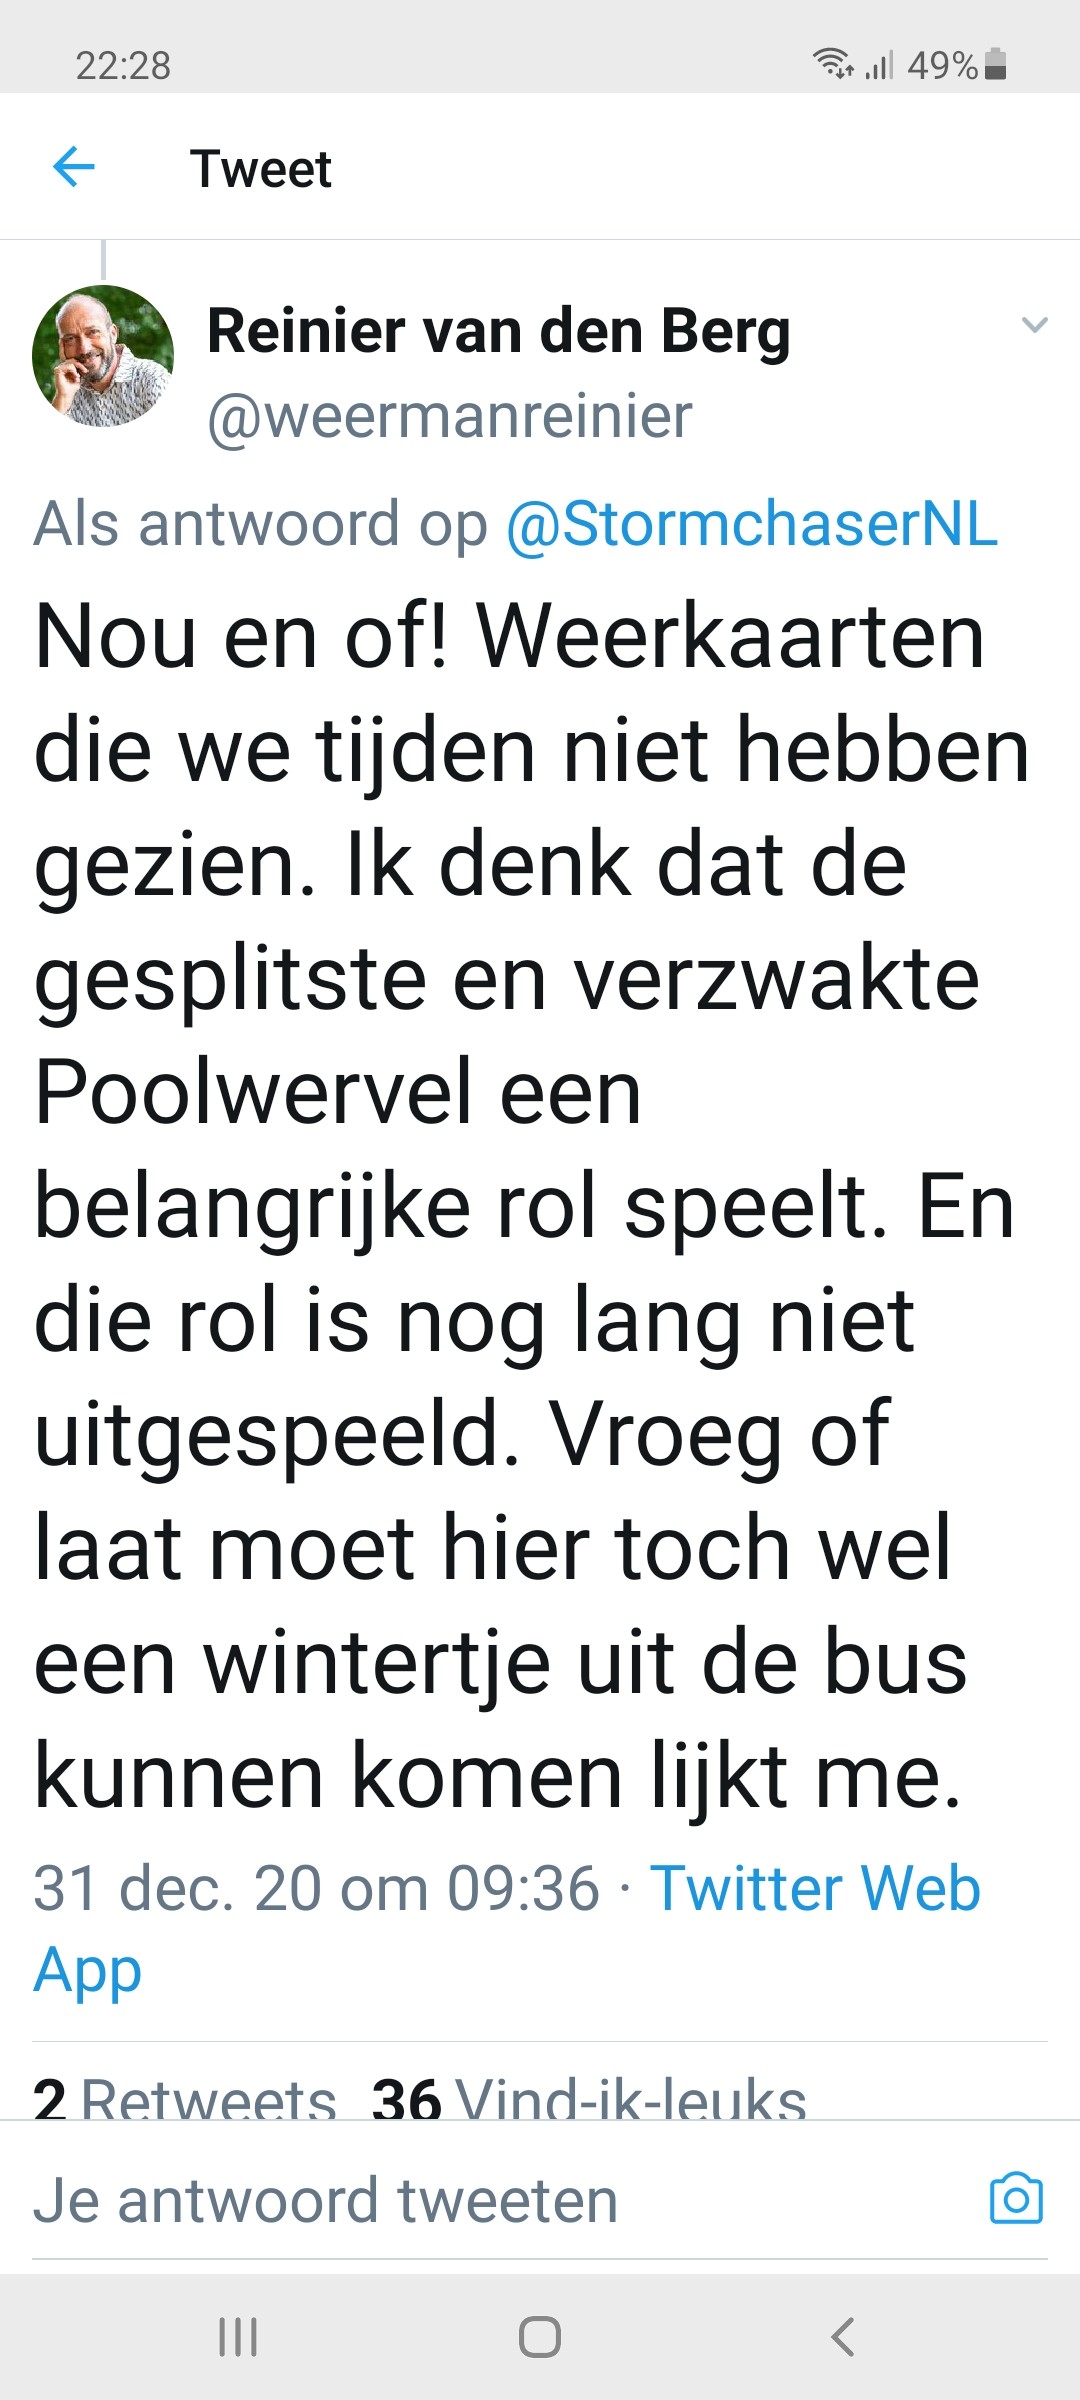Tap the back arrow next to Tweet

(x=73, y=166)
